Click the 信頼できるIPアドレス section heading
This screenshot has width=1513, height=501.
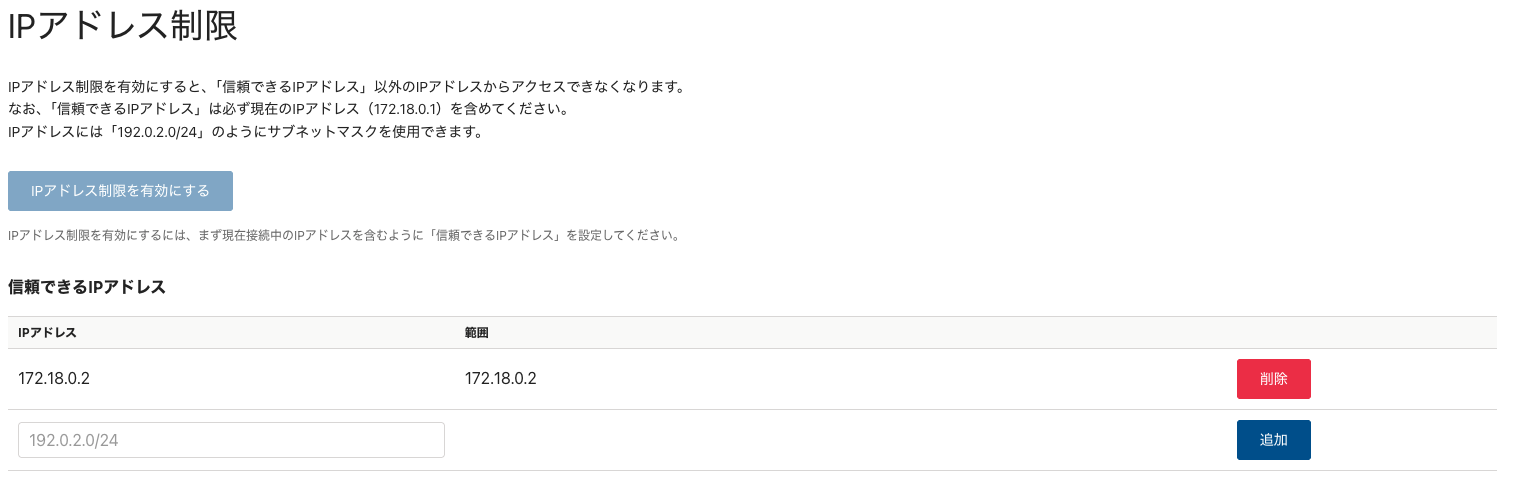pos(86,287)
